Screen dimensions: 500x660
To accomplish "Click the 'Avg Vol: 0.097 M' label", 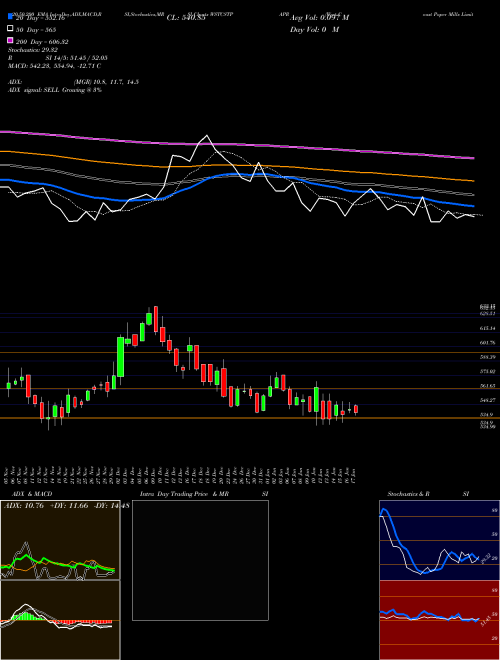I will click(319, 18).
